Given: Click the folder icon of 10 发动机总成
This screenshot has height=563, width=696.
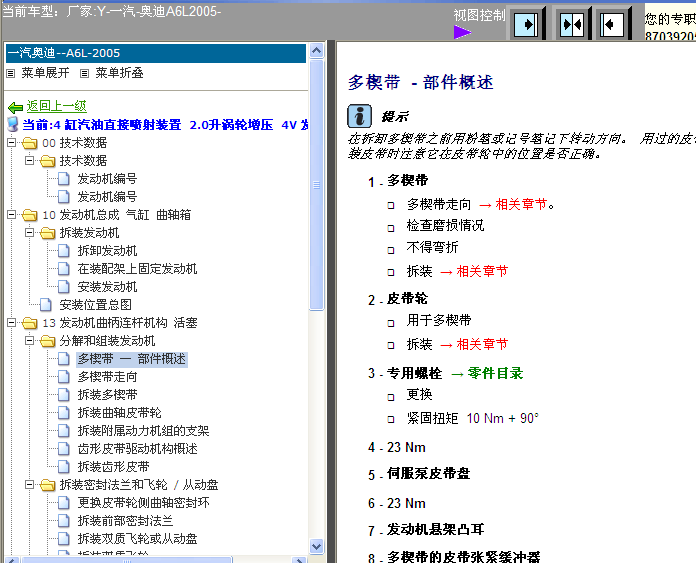Looking at the screenshot, I should click(x=30, y=215).
